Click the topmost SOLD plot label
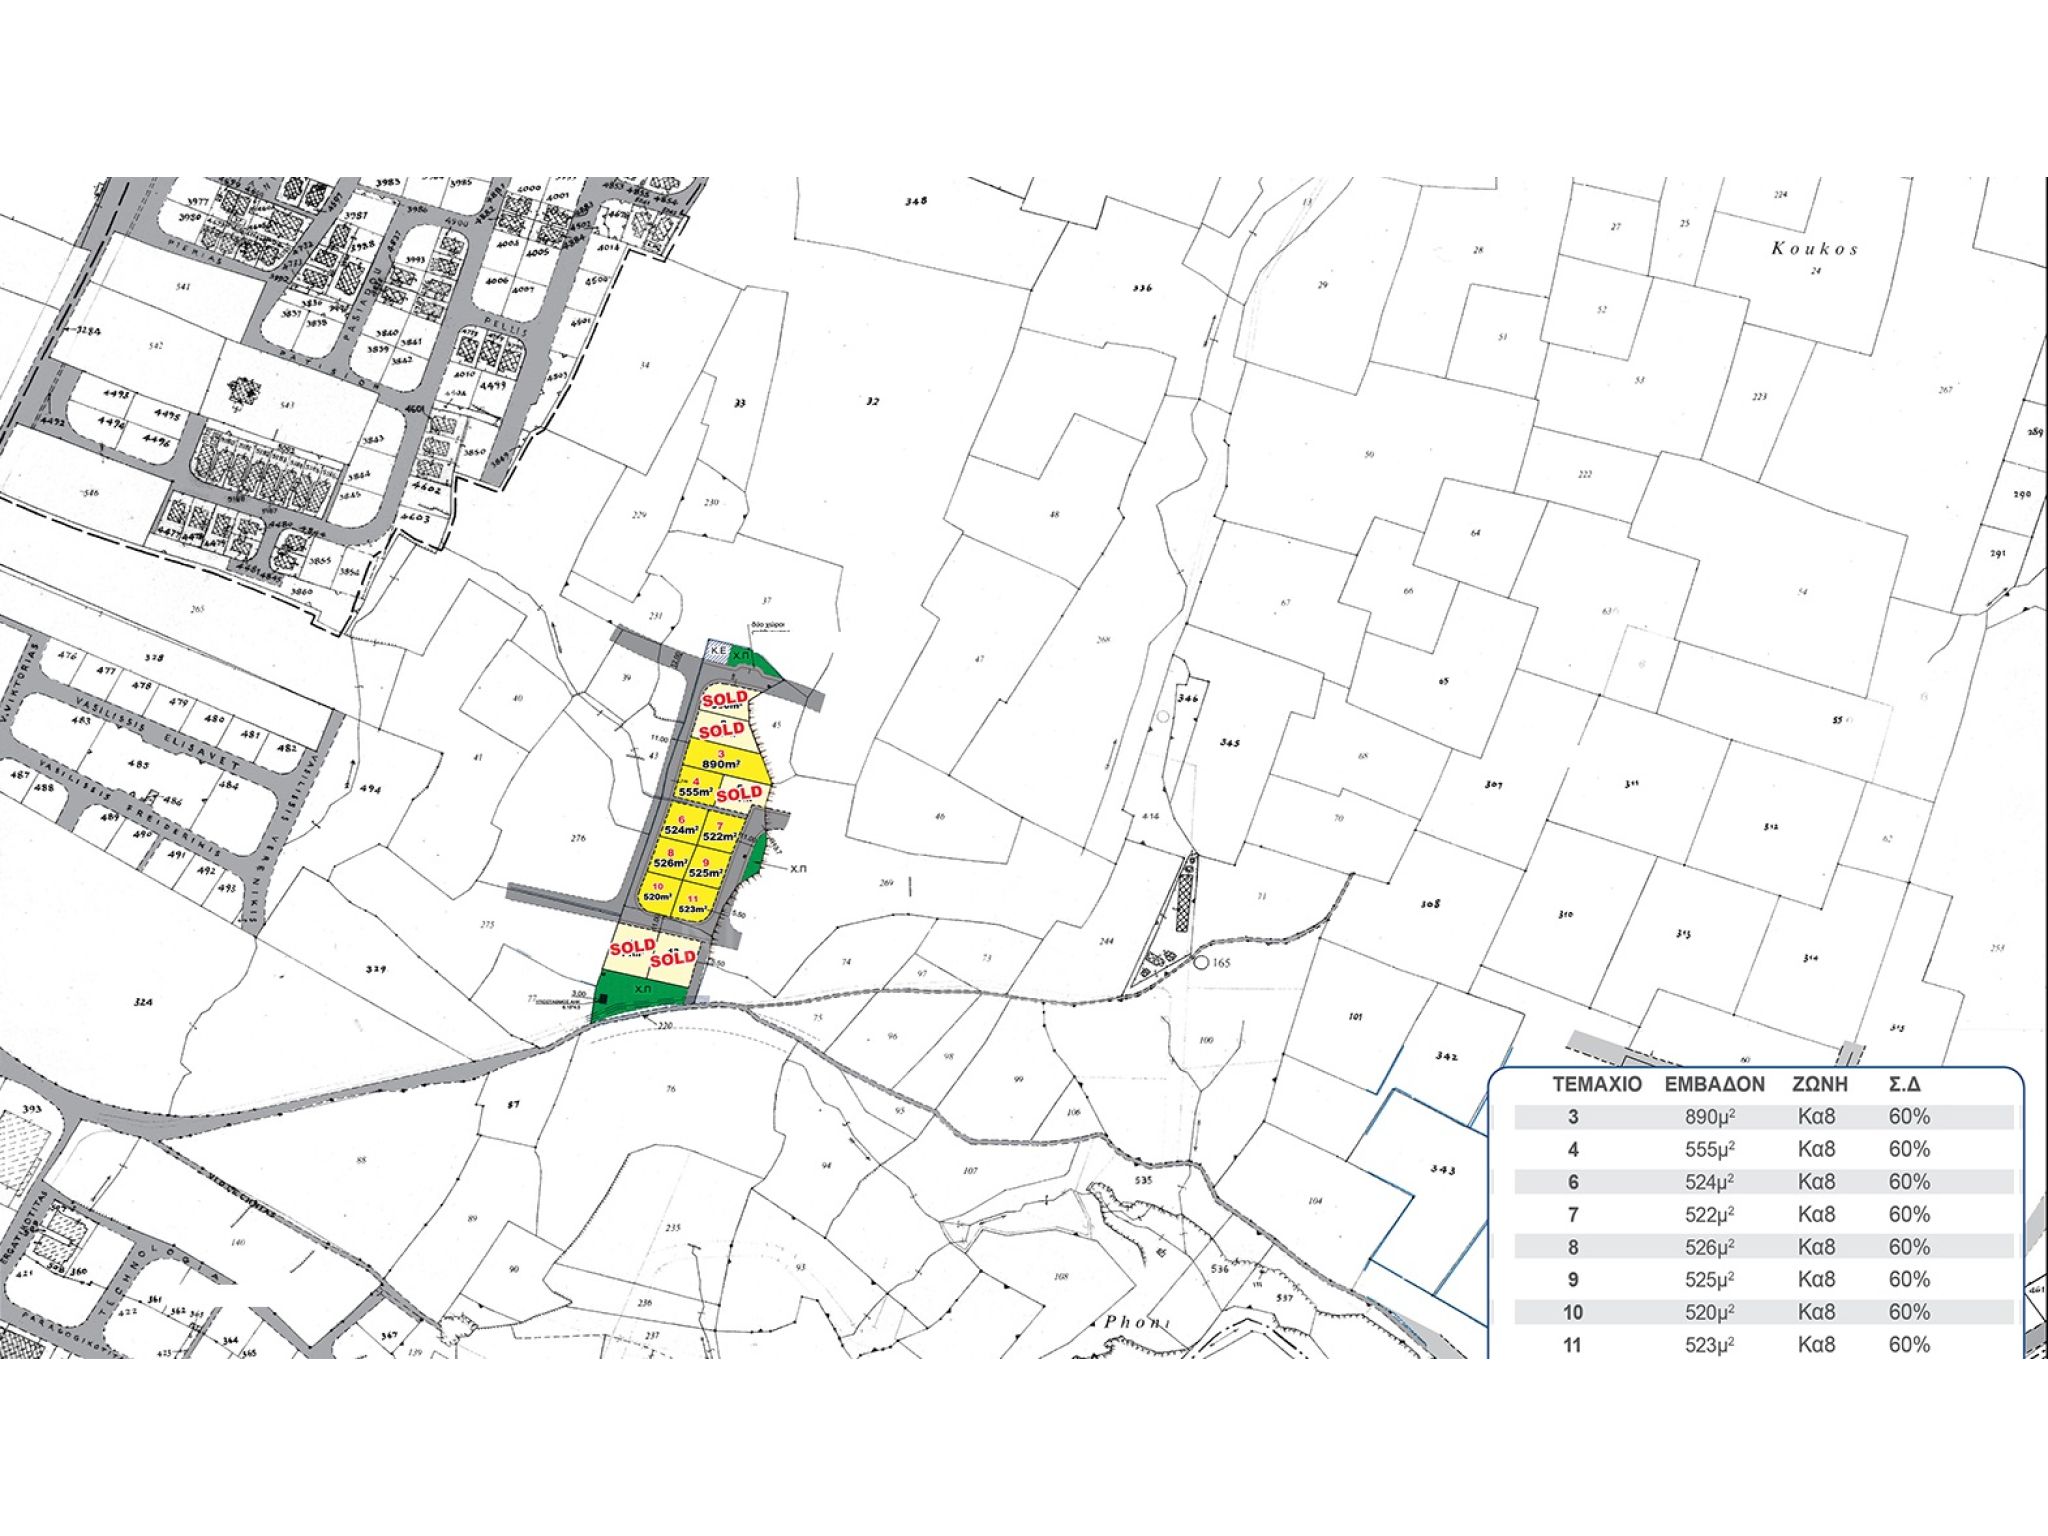 (x=724, y=698)
